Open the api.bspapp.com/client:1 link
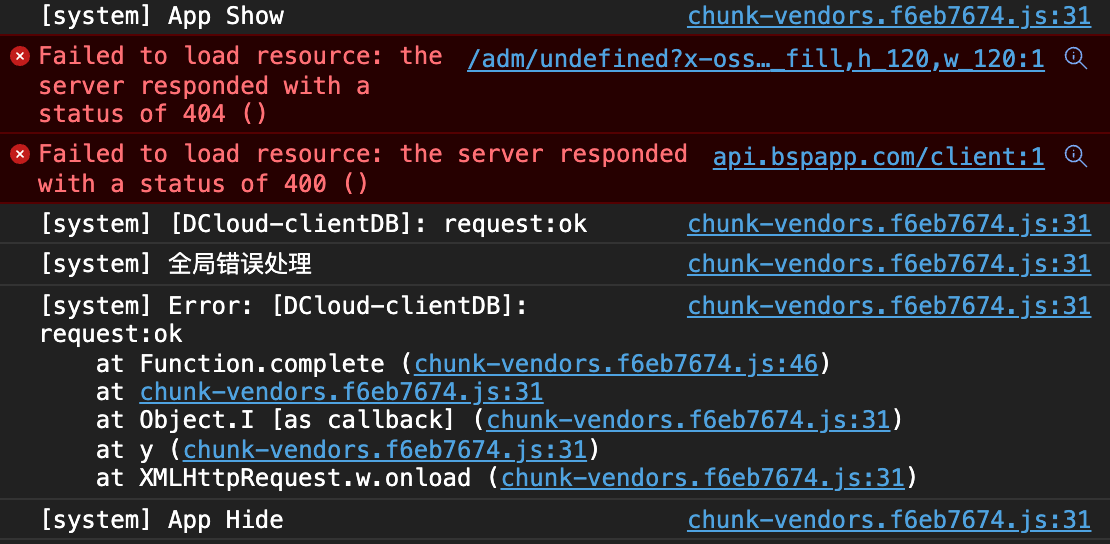1110x544 pixels. 878,156
